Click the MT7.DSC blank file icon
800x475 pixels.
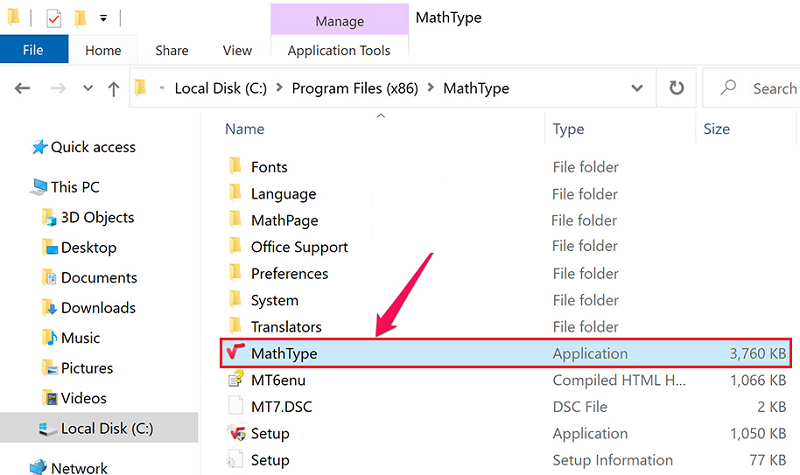[235, 406]
